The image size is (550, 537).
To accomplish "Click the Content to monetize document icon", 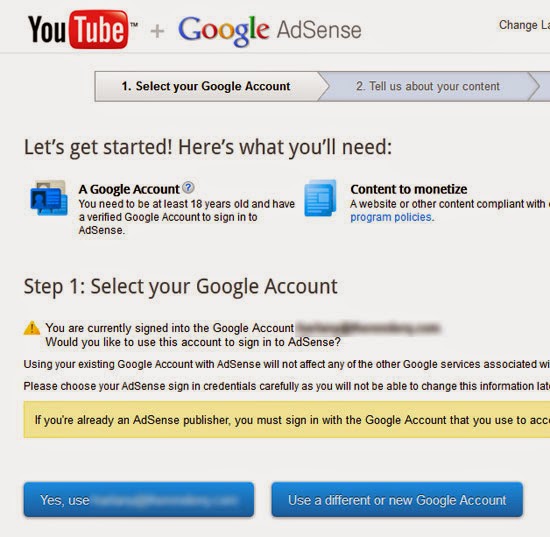I will pyautogui.click(x=320, y=198).
